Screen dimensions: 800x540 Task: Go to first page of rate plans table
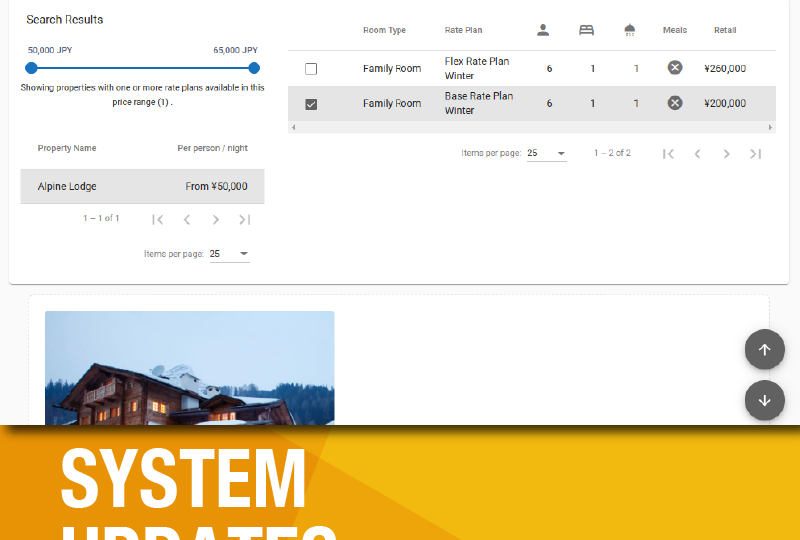[668, 154]
